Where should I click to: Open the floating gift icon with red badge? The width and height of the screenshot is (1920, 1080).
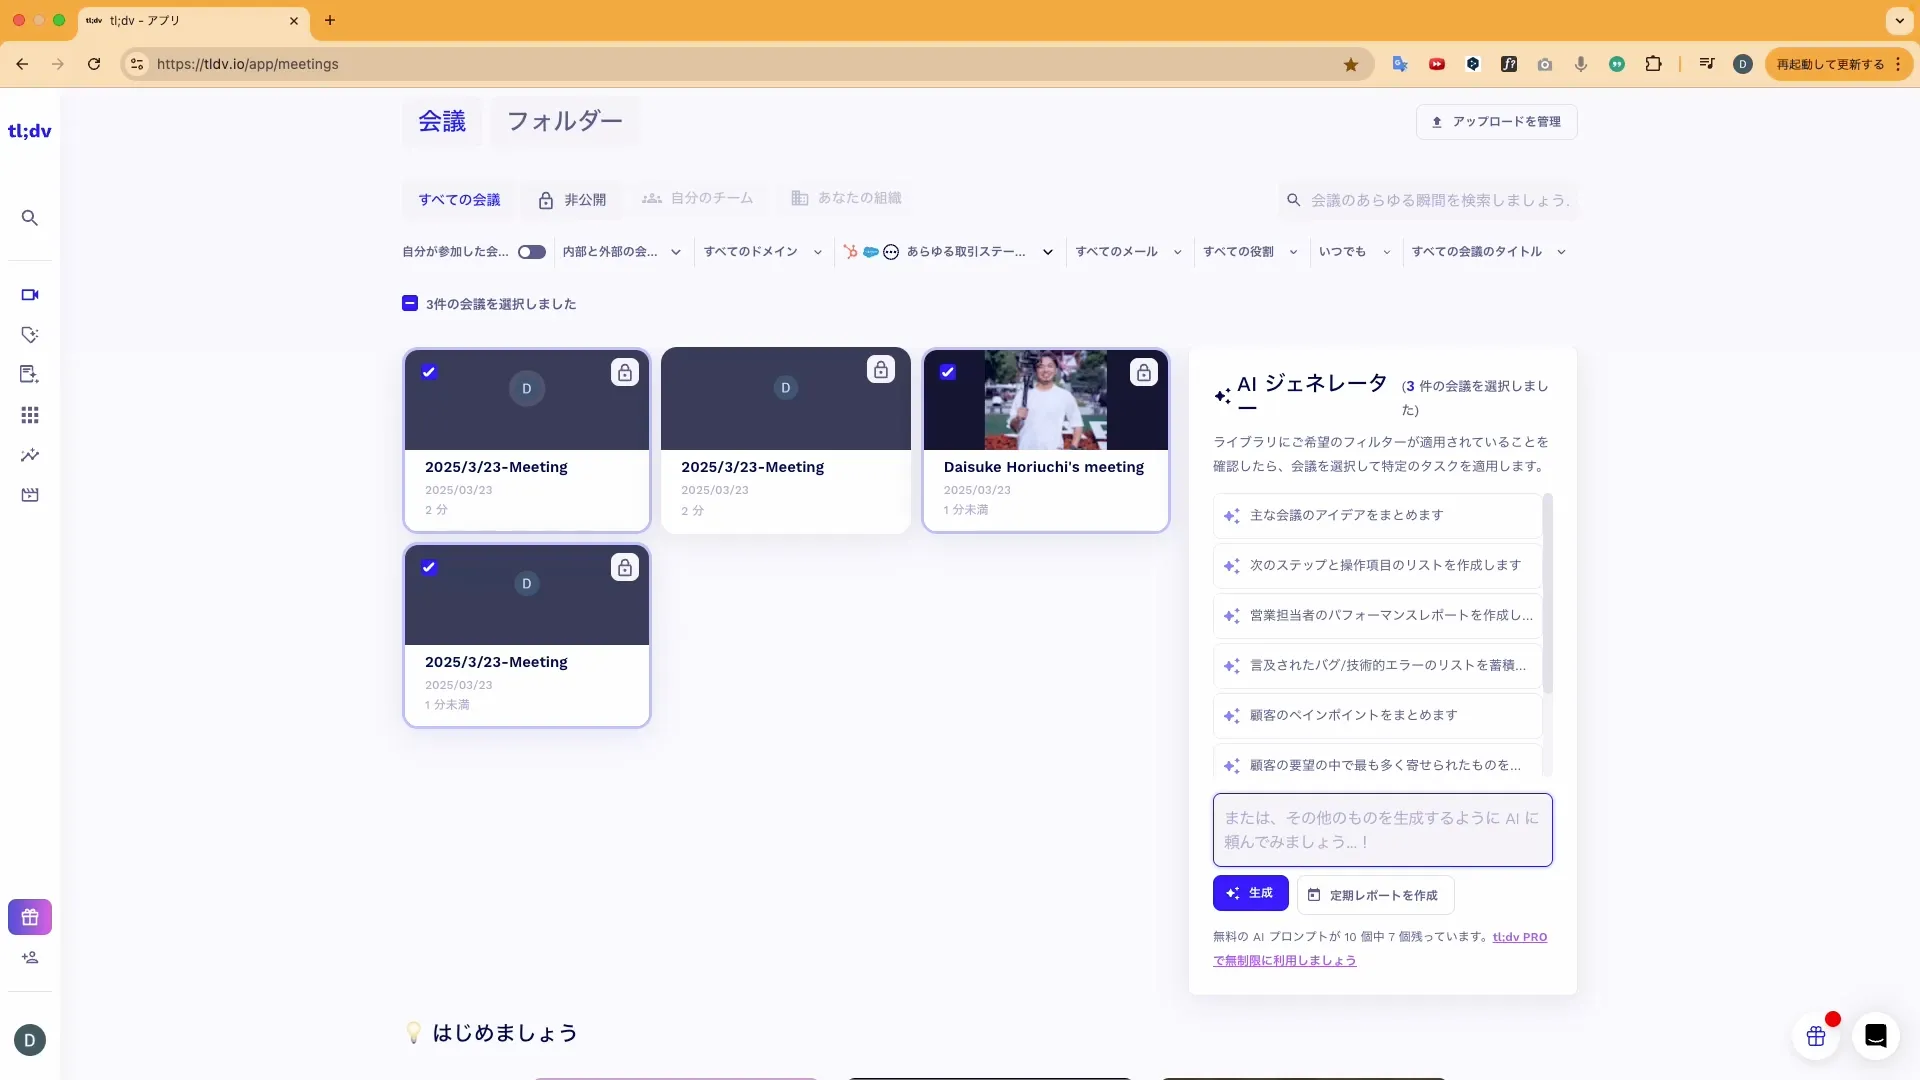[1816, 1036]
